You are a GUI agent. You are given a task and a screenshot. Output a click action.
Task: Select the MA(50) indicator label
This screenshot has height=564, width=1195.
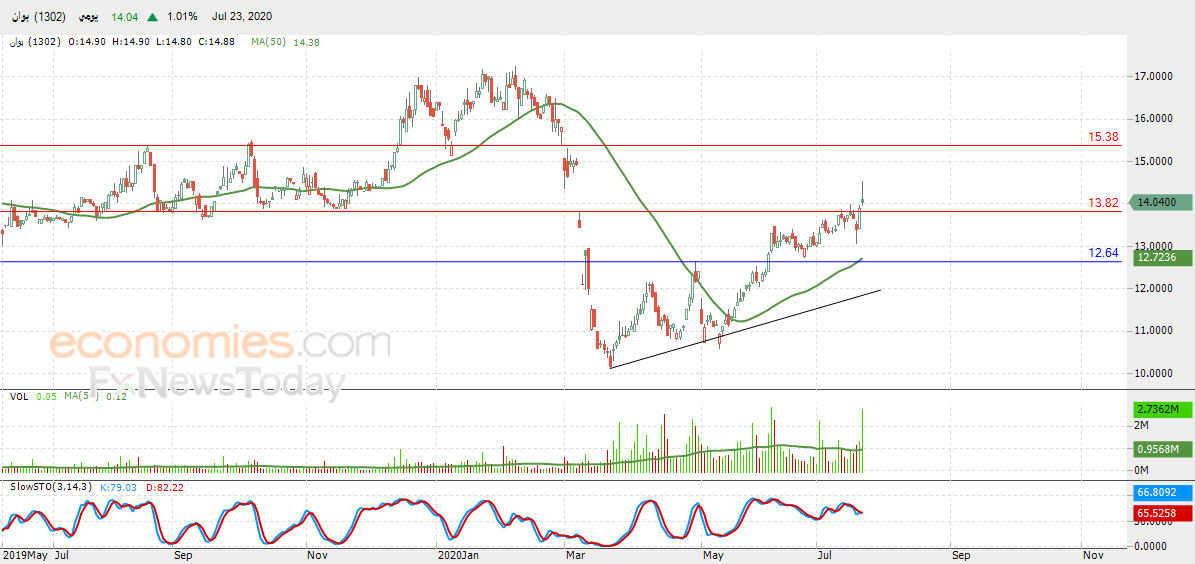click(x=269, y=43)
